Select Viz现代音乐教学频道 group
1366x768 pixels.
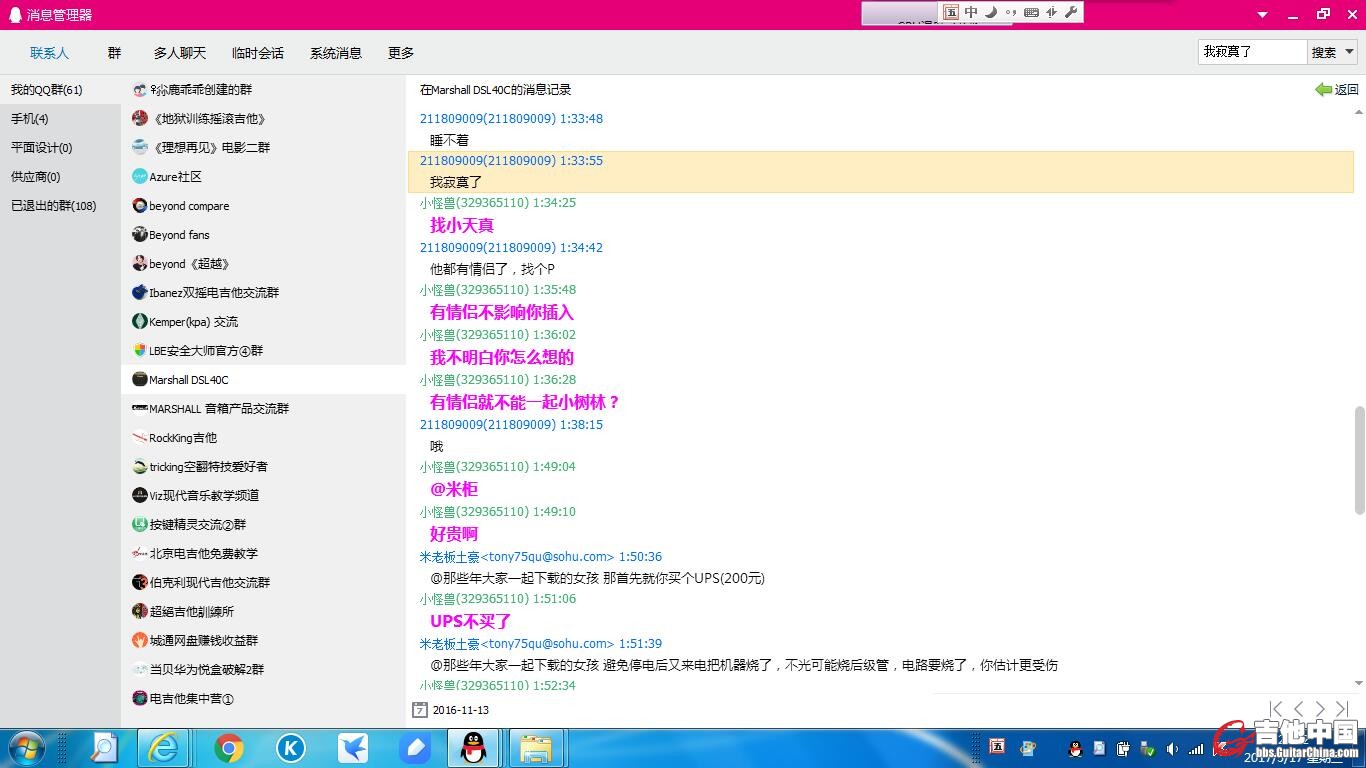[x=264, y=496]
